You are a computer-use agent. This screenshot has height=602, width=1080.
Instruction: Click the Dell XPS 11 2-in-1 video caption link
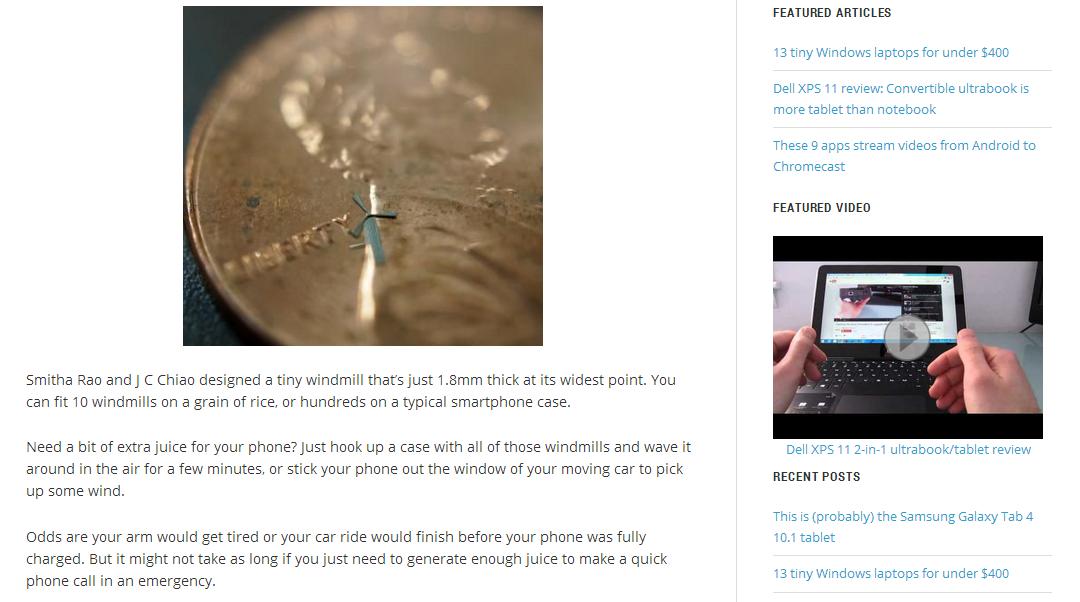point(908,449)
